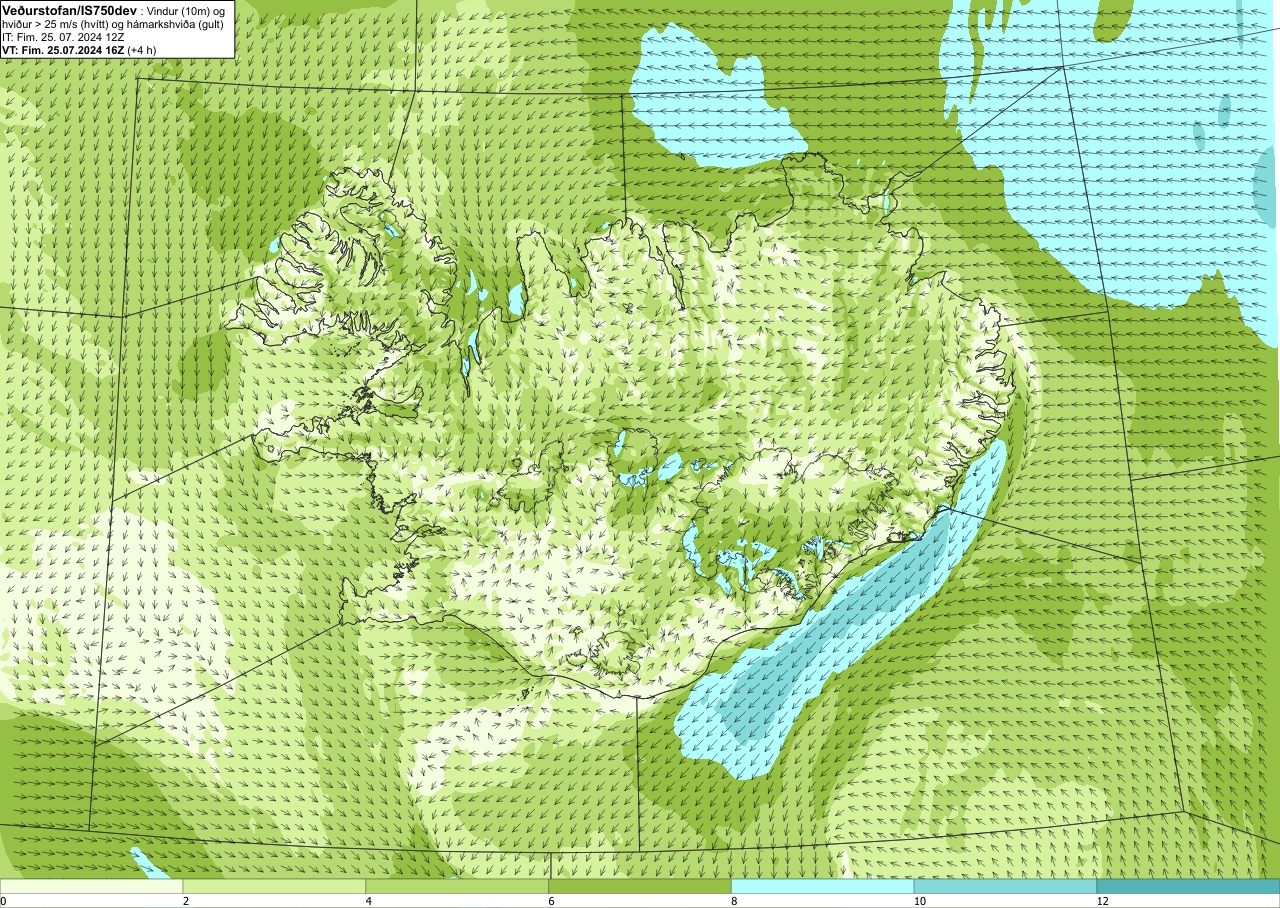Click the legend scale label '2'

(x=186, y=901)
